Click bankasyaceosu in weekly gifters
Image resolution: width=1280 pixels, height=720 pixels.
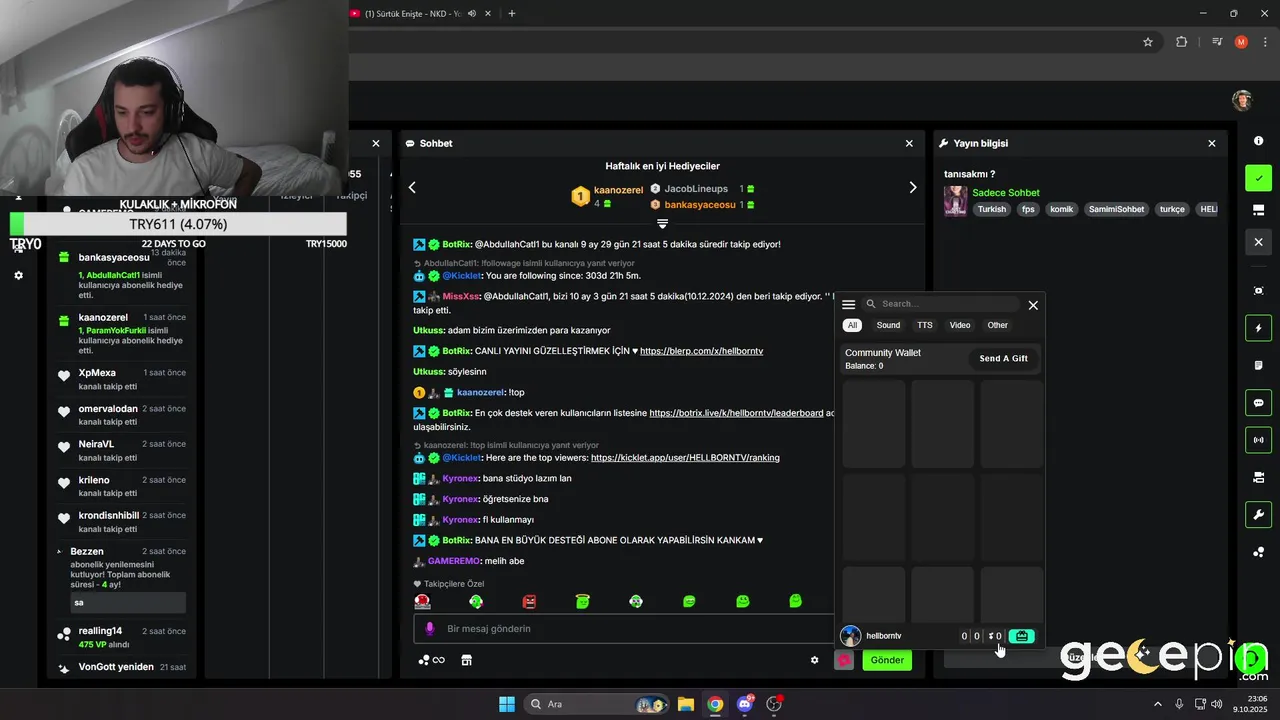coord(700,205)
